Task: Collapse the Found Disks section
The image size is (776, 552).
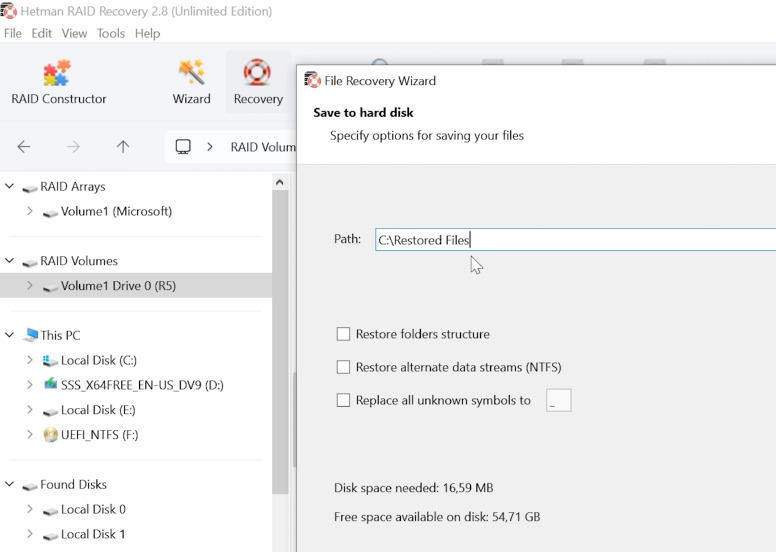Action: click(x=9, y=484)
